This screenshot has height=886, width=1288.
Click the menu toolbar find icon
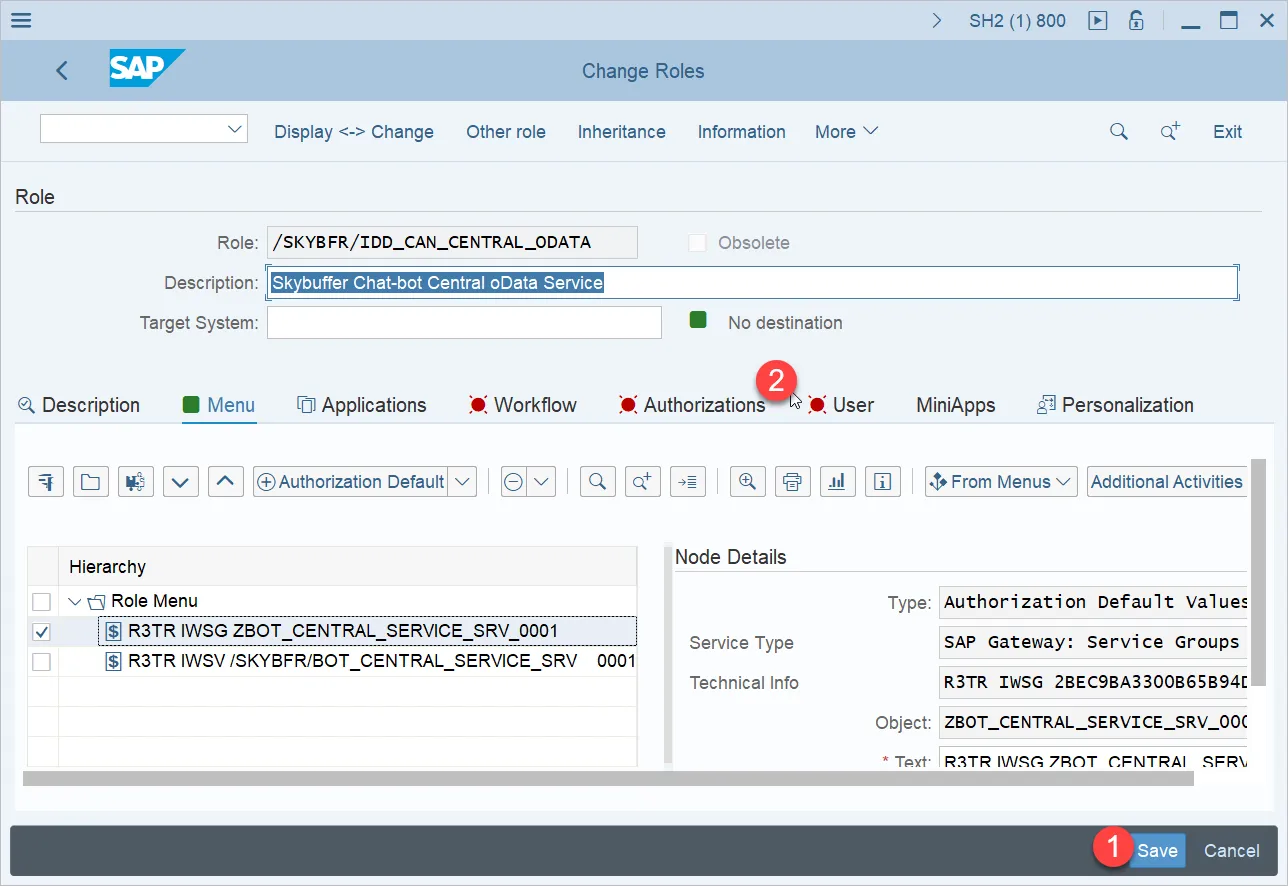[597, 481]
